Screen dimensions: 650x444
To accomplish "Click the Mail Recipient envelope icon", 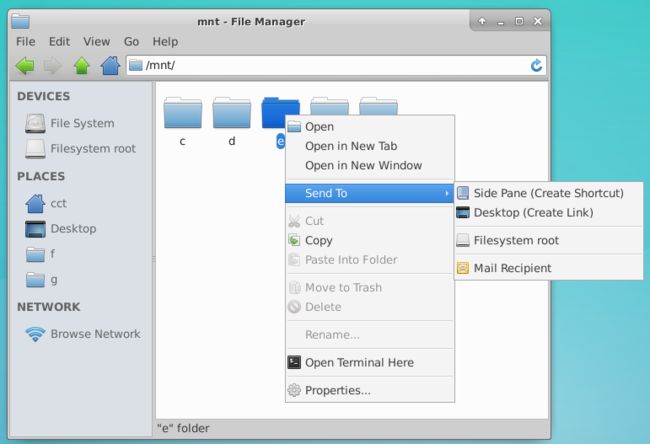I will click(463, 268).
